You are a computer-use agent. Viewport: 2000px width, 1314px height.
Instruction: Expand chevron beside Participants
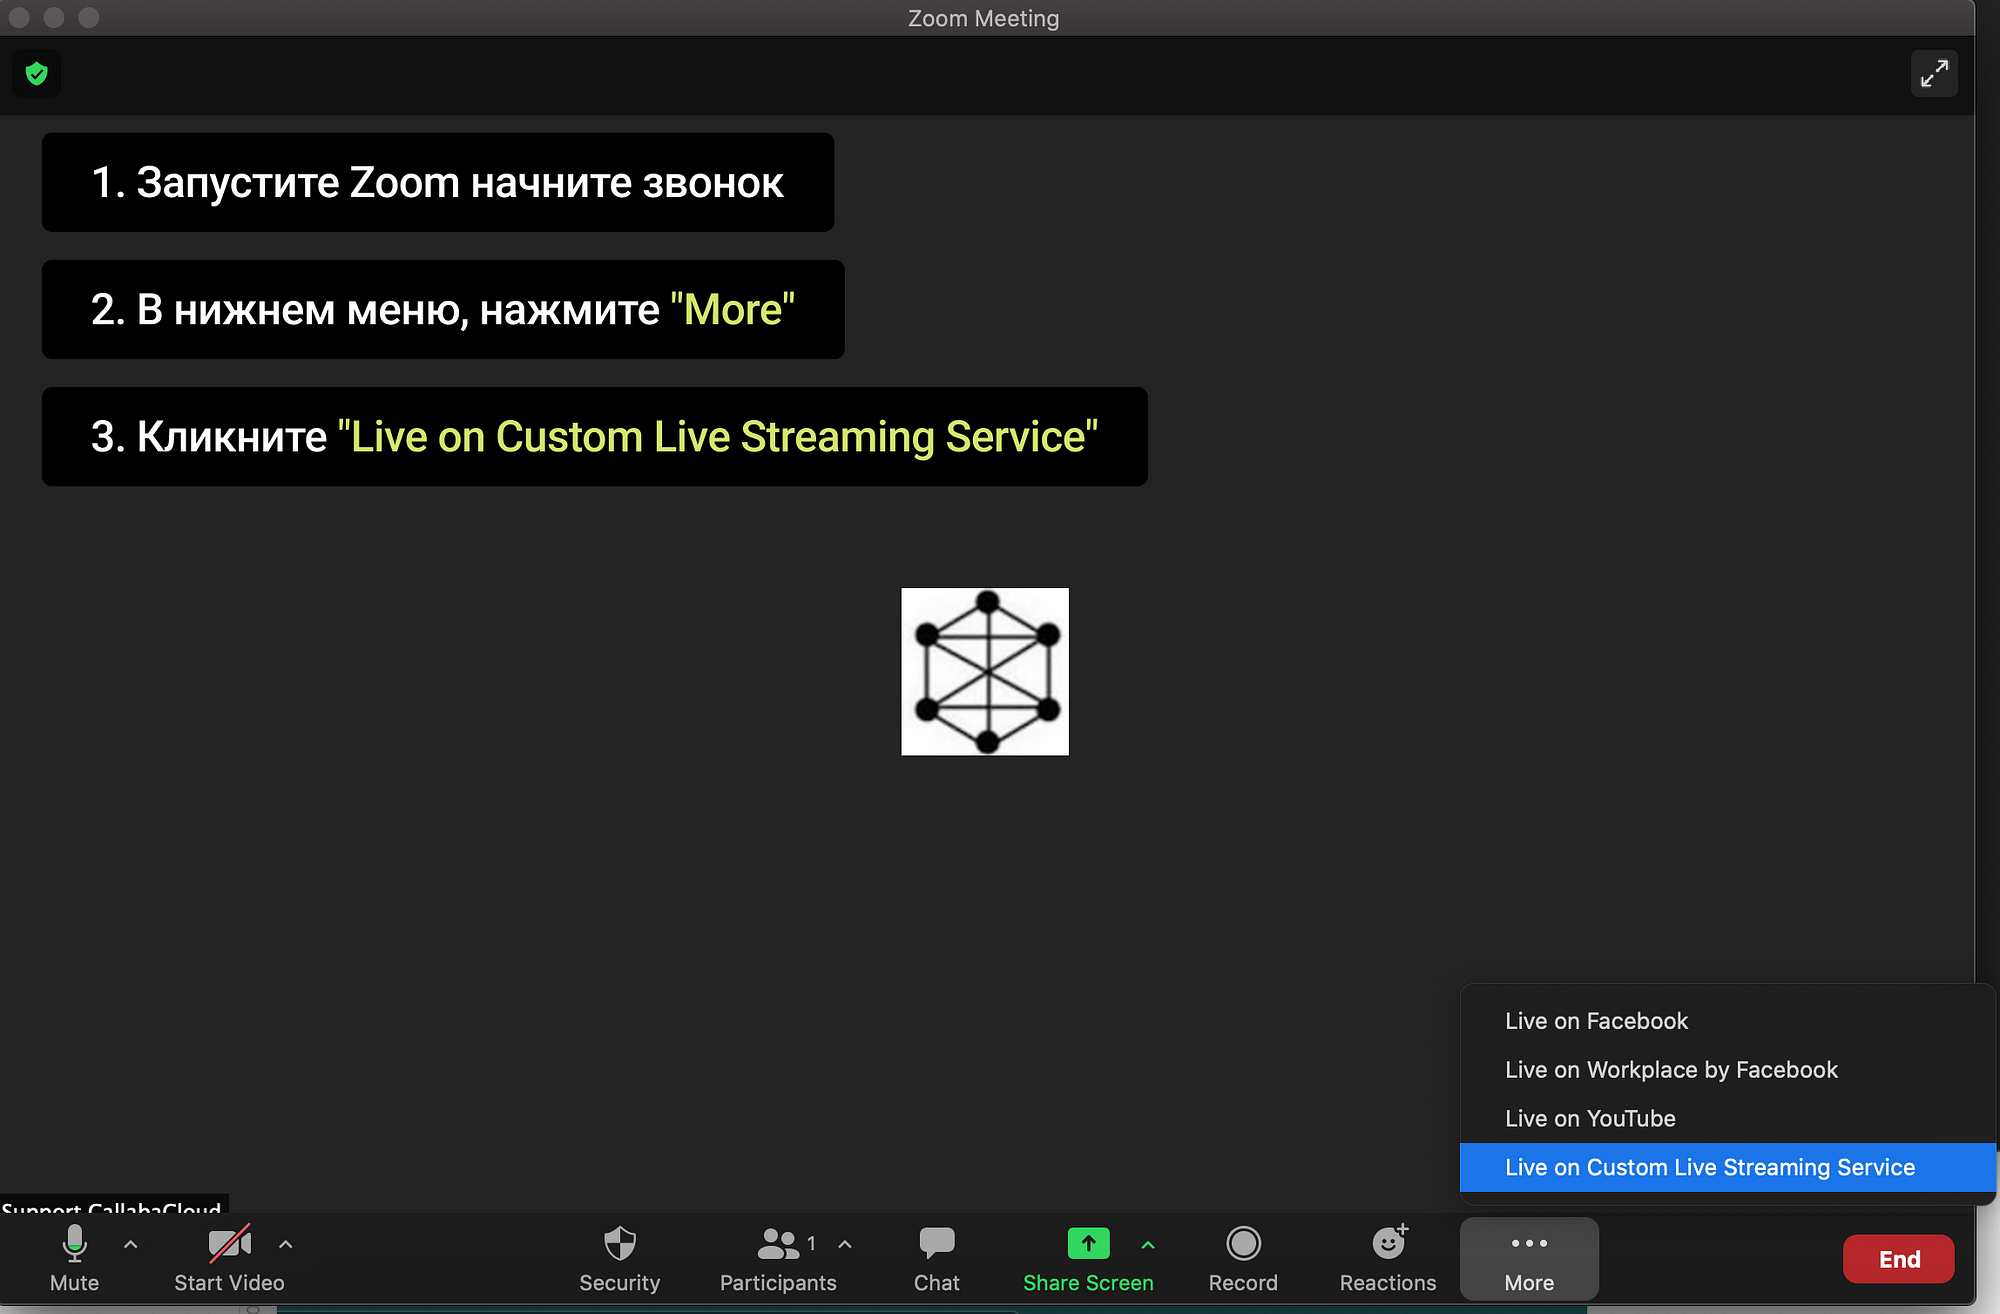point(845,1245)
